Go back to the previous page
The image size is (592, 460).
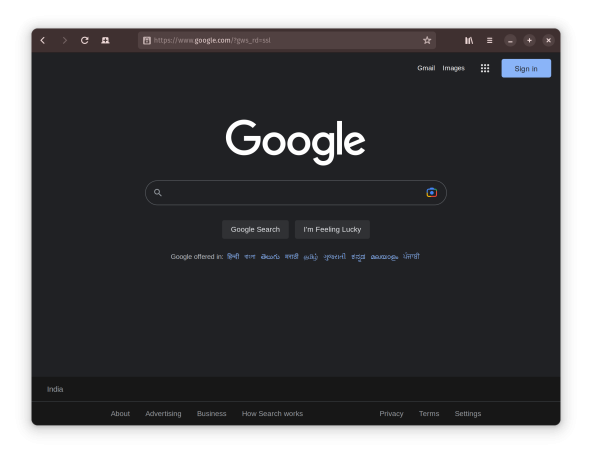(x=43, y=40)
